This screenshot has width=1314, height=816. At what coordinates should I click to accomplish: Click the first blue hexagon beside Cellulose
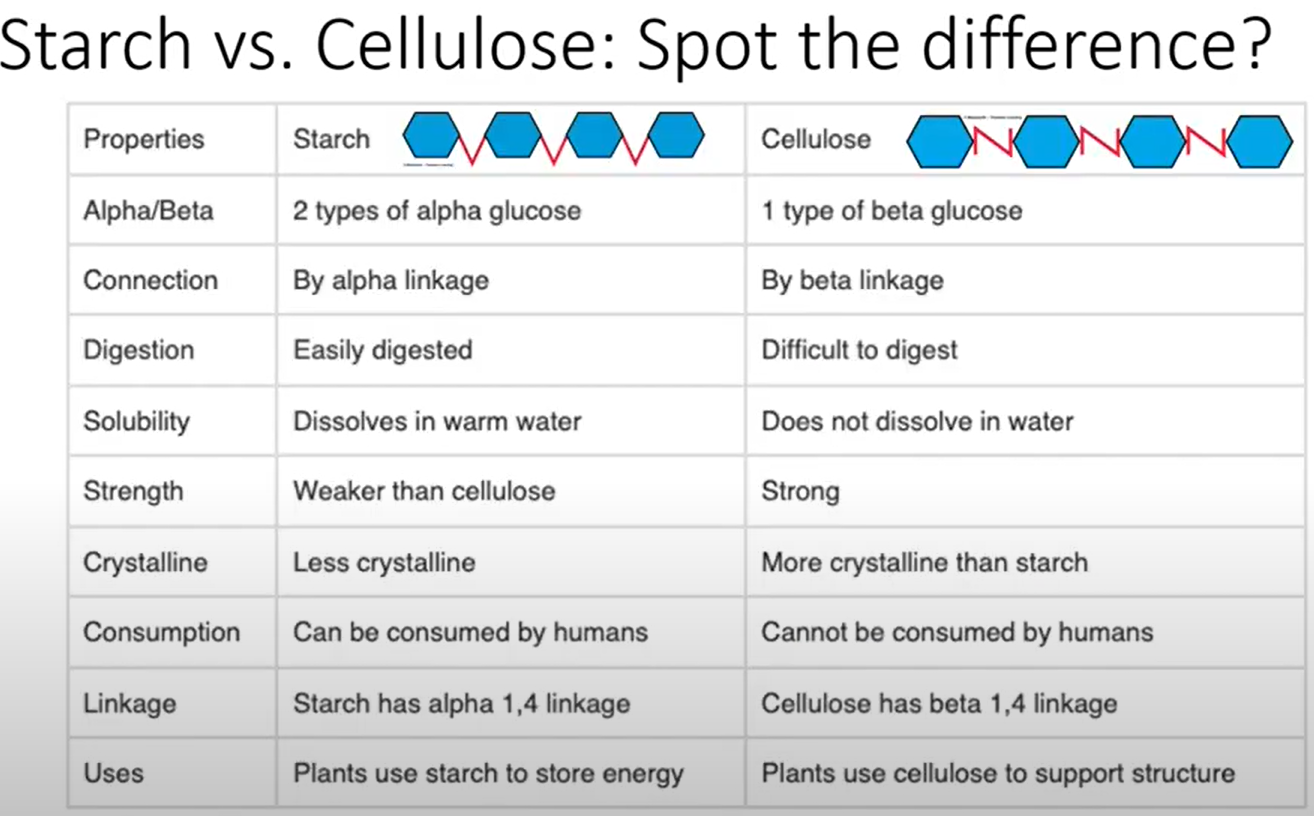(x=938, y=142)
